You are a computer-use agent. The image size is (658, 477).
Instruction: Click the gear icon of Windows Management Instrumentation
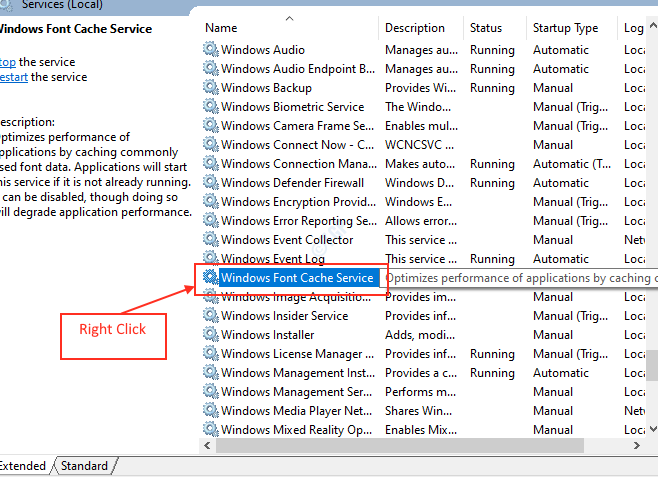[x=211, y=372]
